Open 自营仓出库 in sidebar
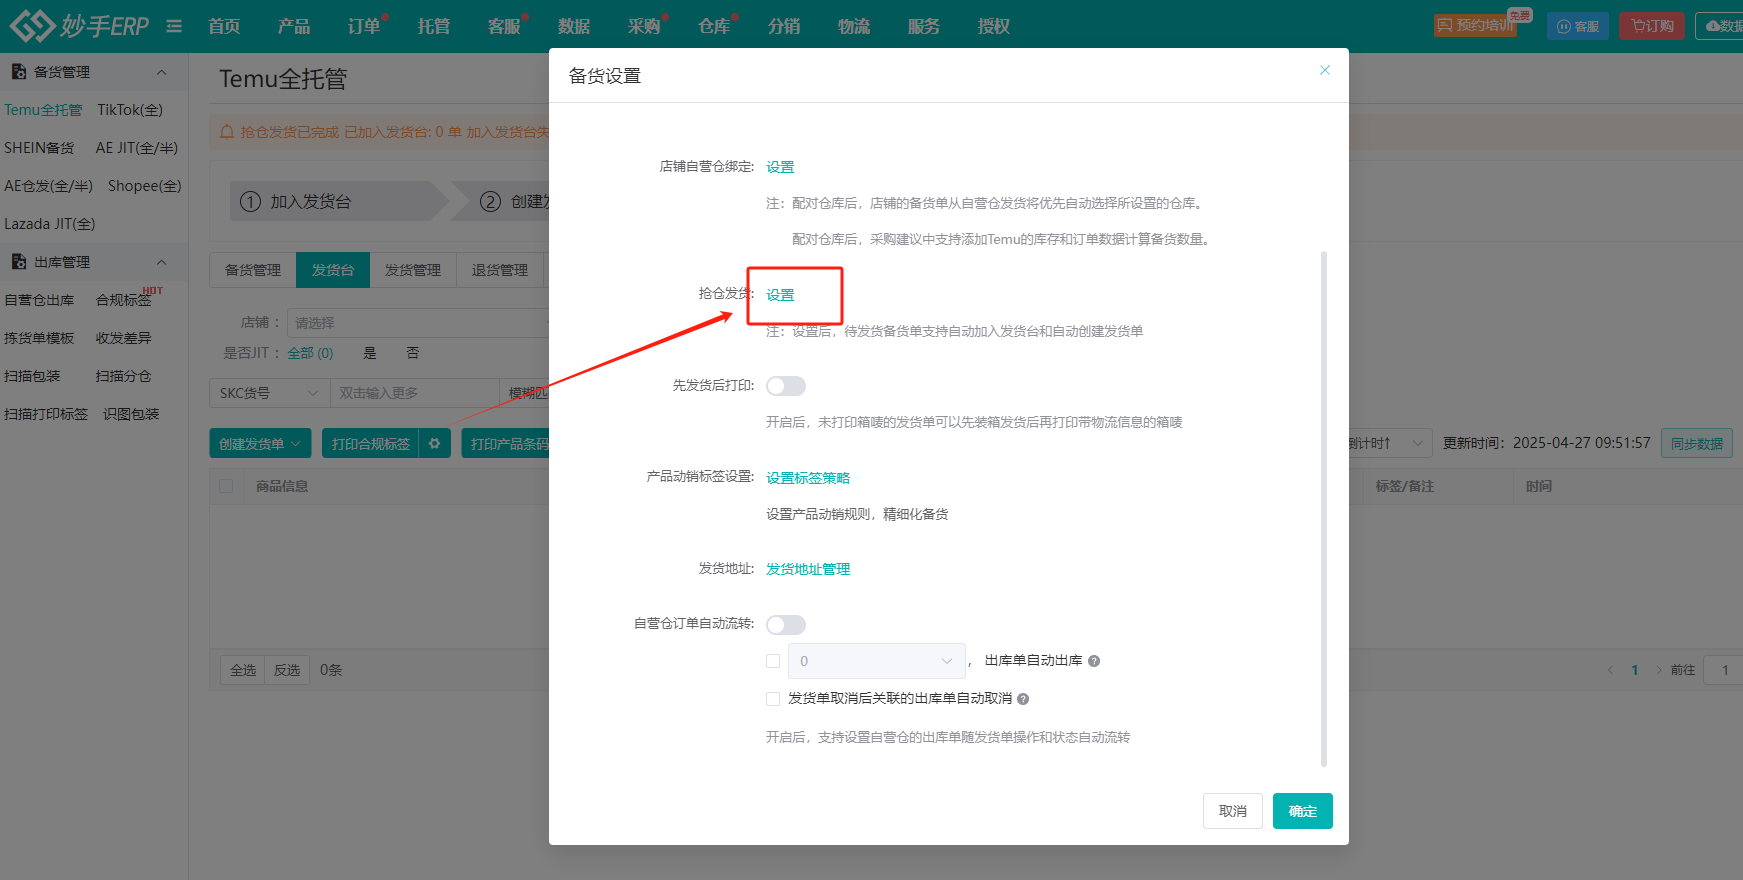This screenshot has height=880, width=1743. click(x=39, y=300)
